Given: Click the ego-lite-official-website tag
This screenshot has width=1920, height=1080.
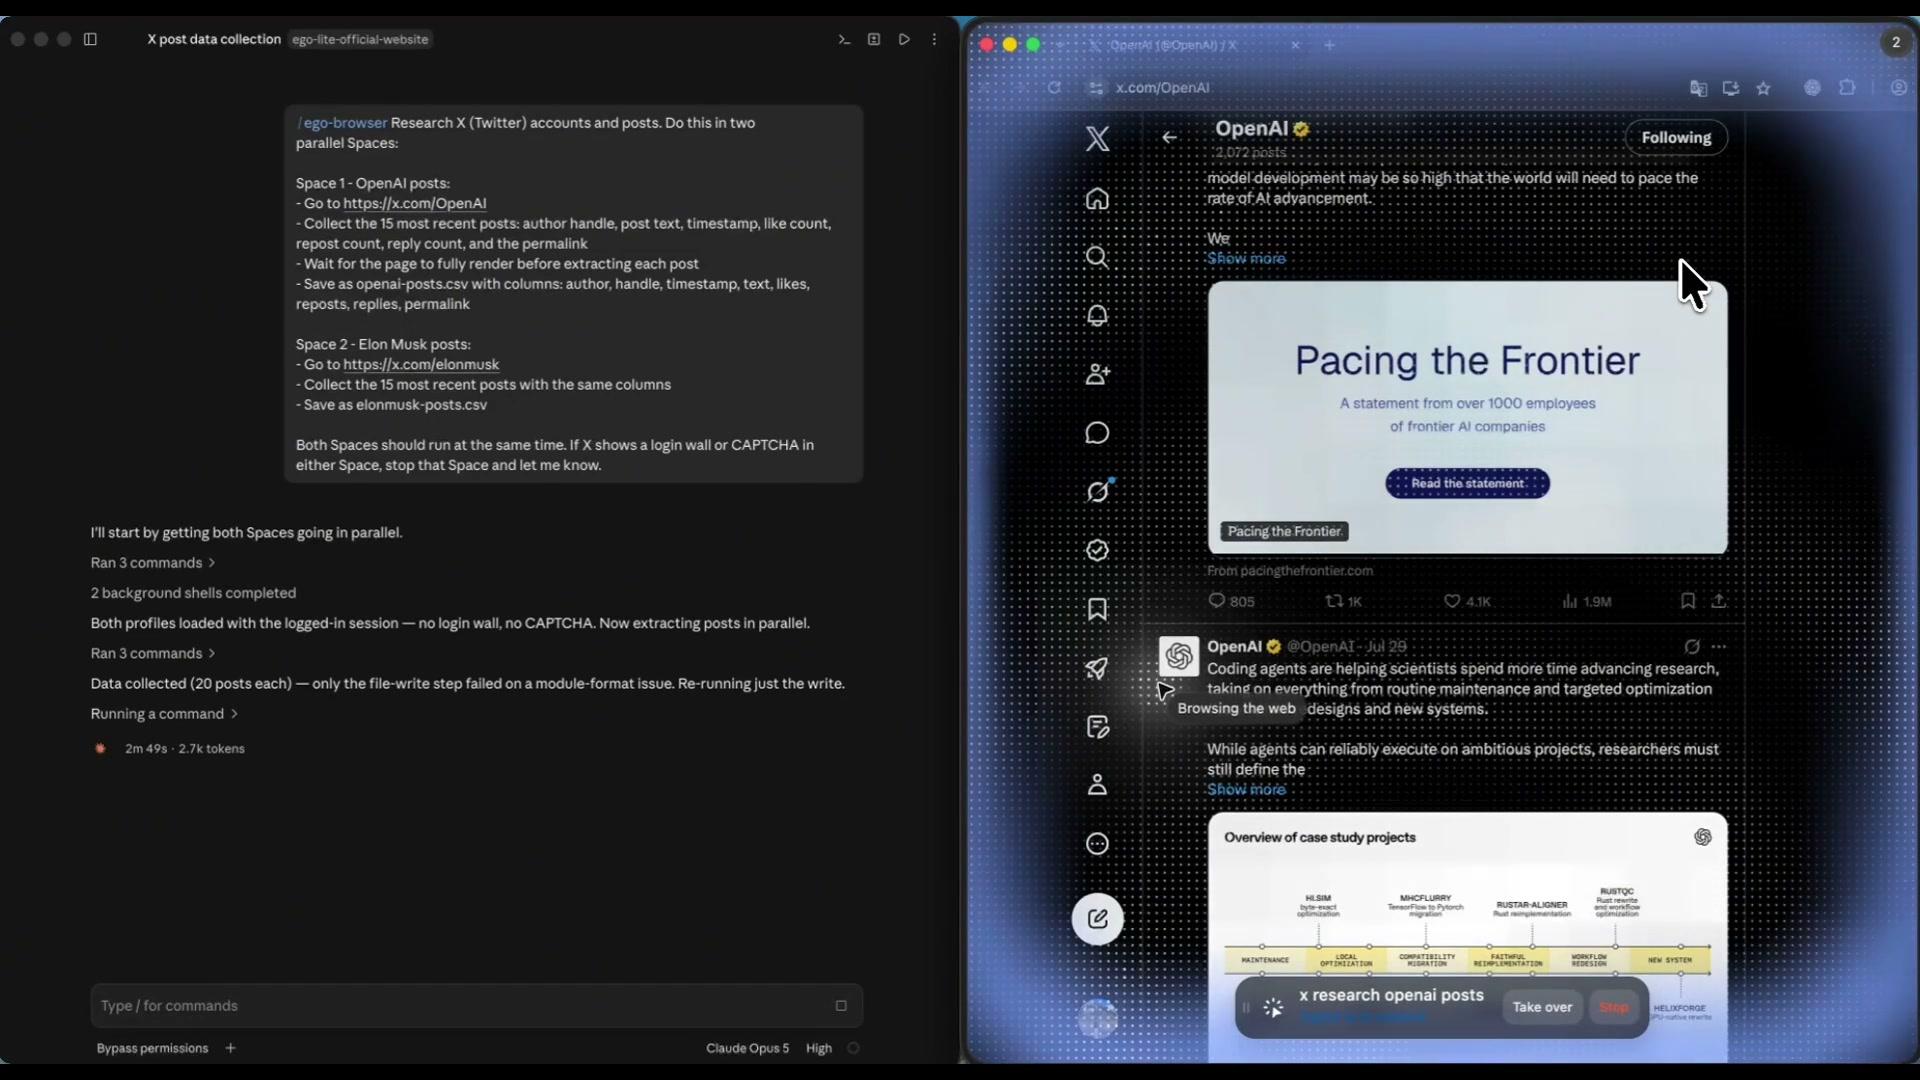Looking at the screenshot, I should (x=360, y=39).
